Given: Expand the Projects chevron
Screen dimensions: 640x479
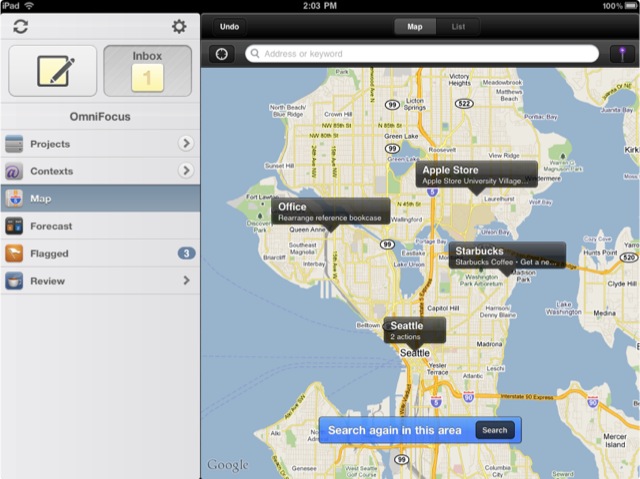Looking at the screenshot, I should coord(185,144).
